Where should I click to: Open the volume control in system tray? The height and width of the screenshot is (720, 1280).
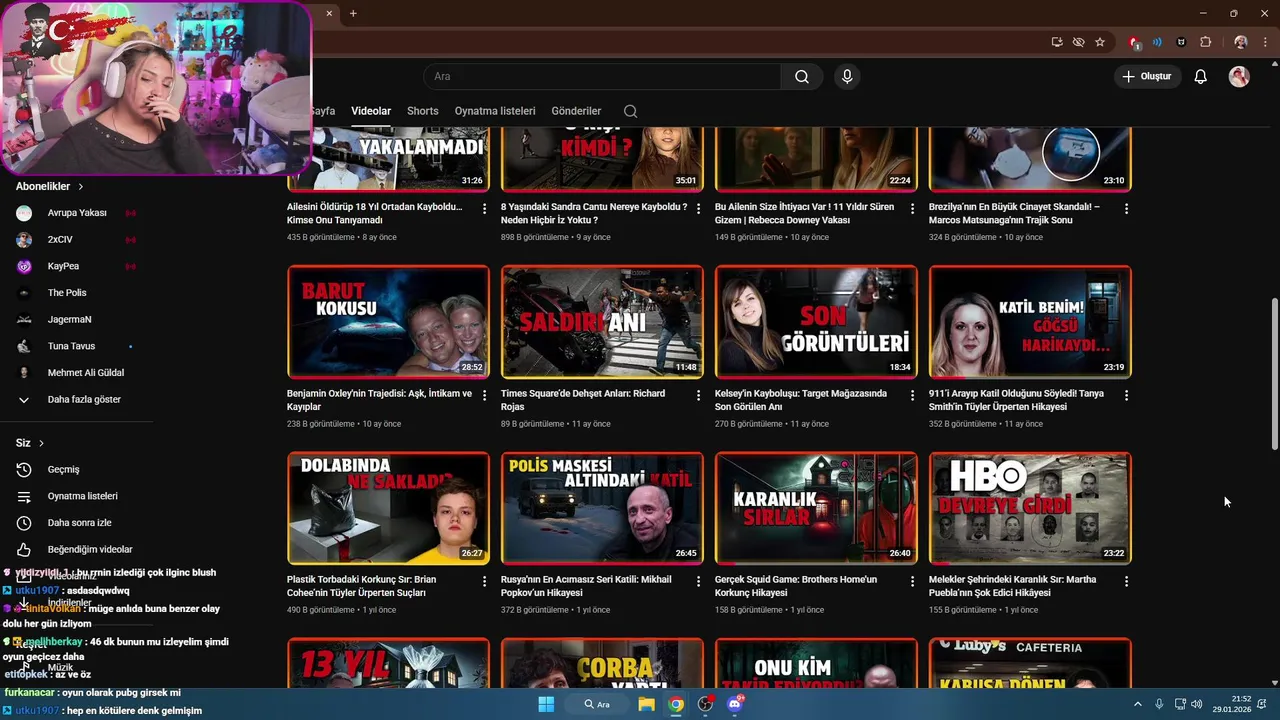1197,704
